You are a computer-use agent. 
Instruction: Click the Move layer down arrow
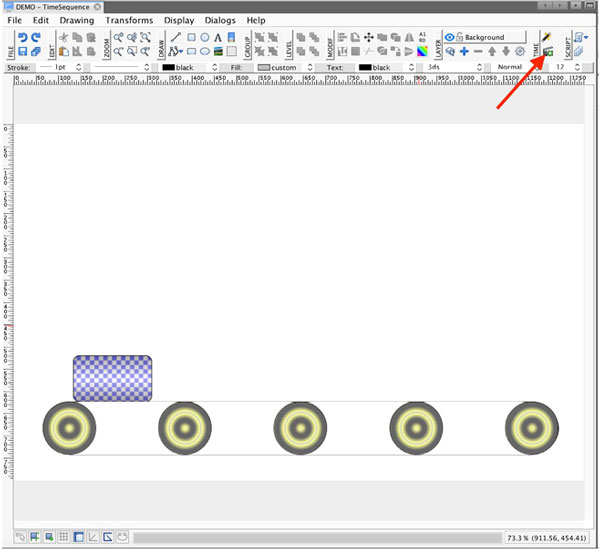tap(506, 51)
